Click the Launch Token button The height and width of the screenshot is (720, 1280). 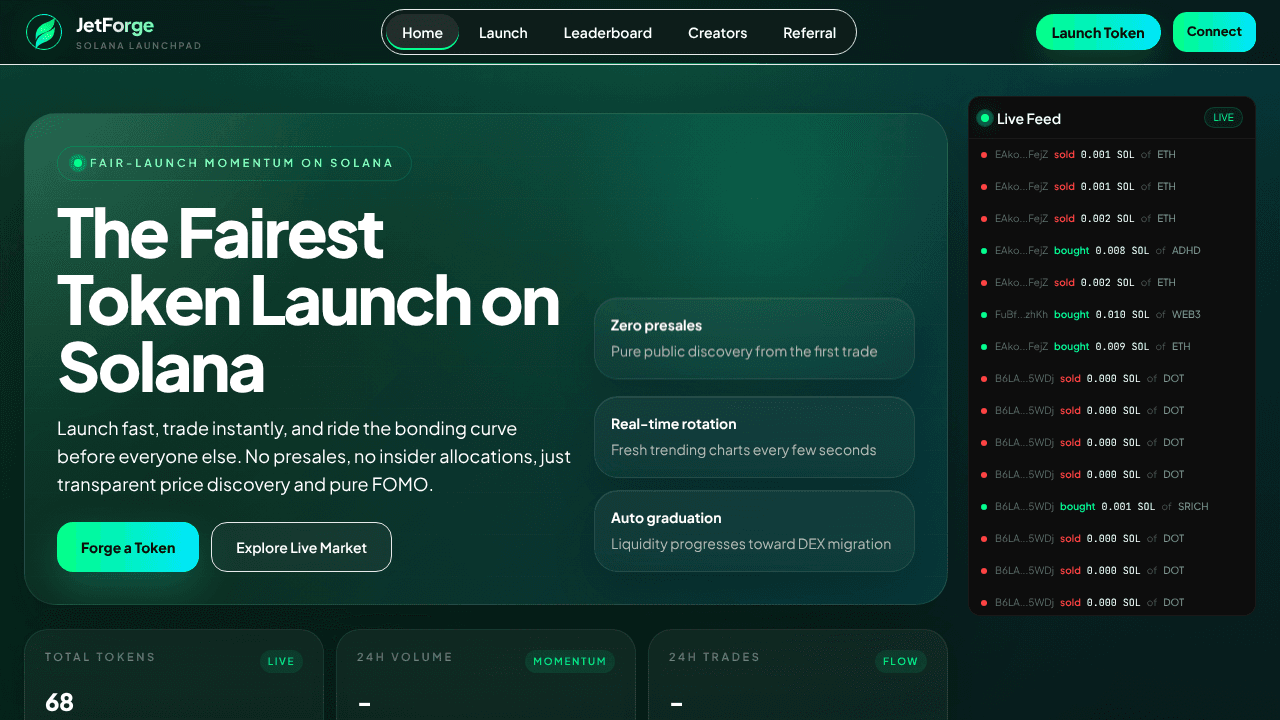pyautogui.click(x=1098, y=32)
